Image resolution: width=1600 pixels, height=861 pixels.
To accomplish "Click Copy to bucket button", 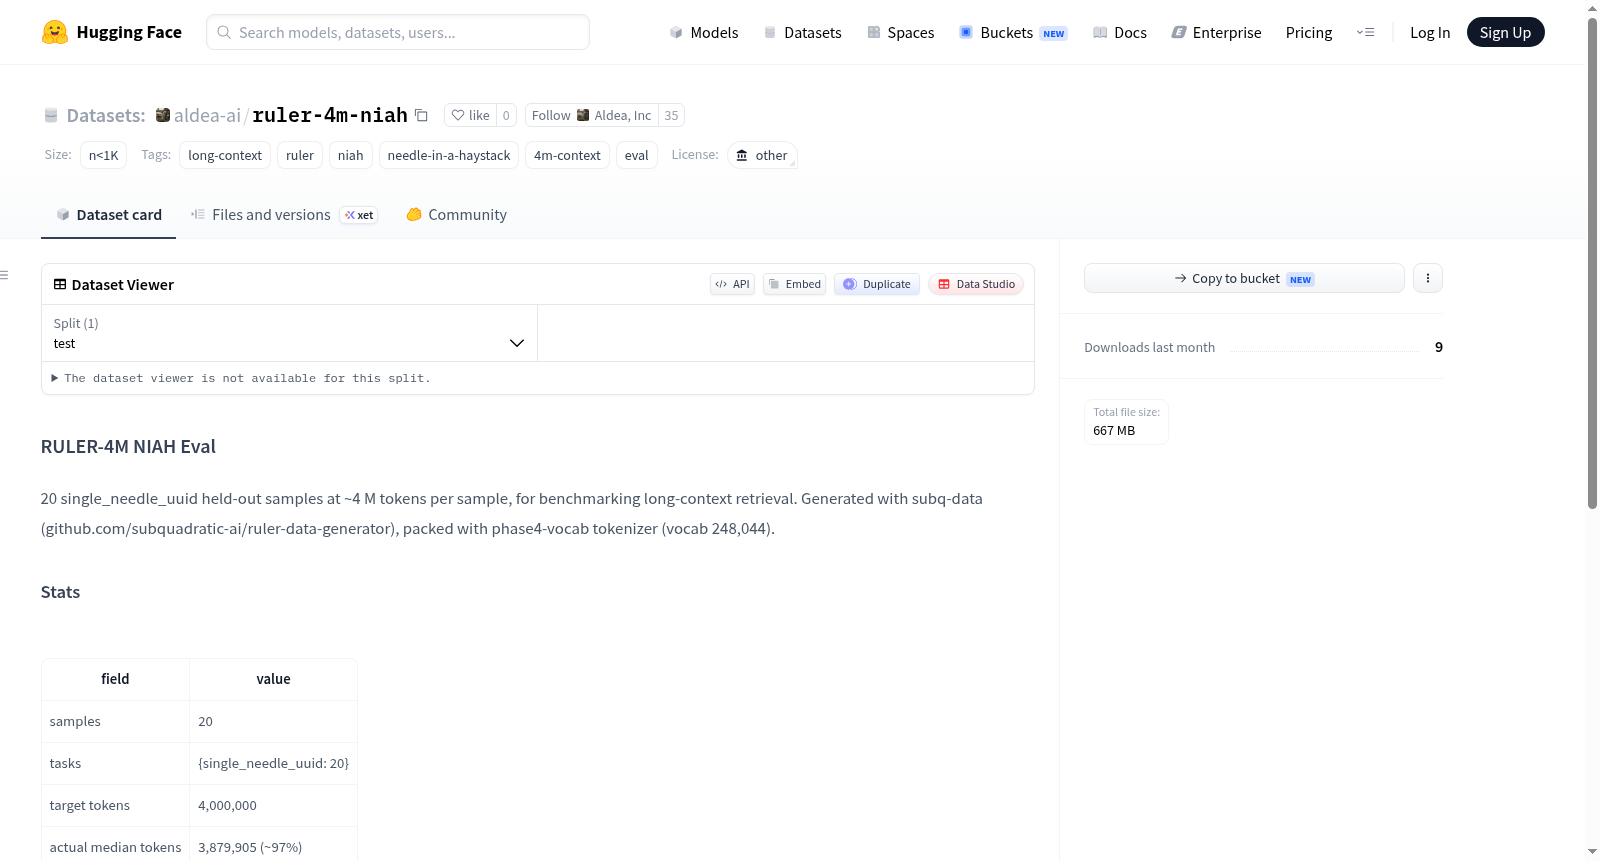I will click(1244, 278).
